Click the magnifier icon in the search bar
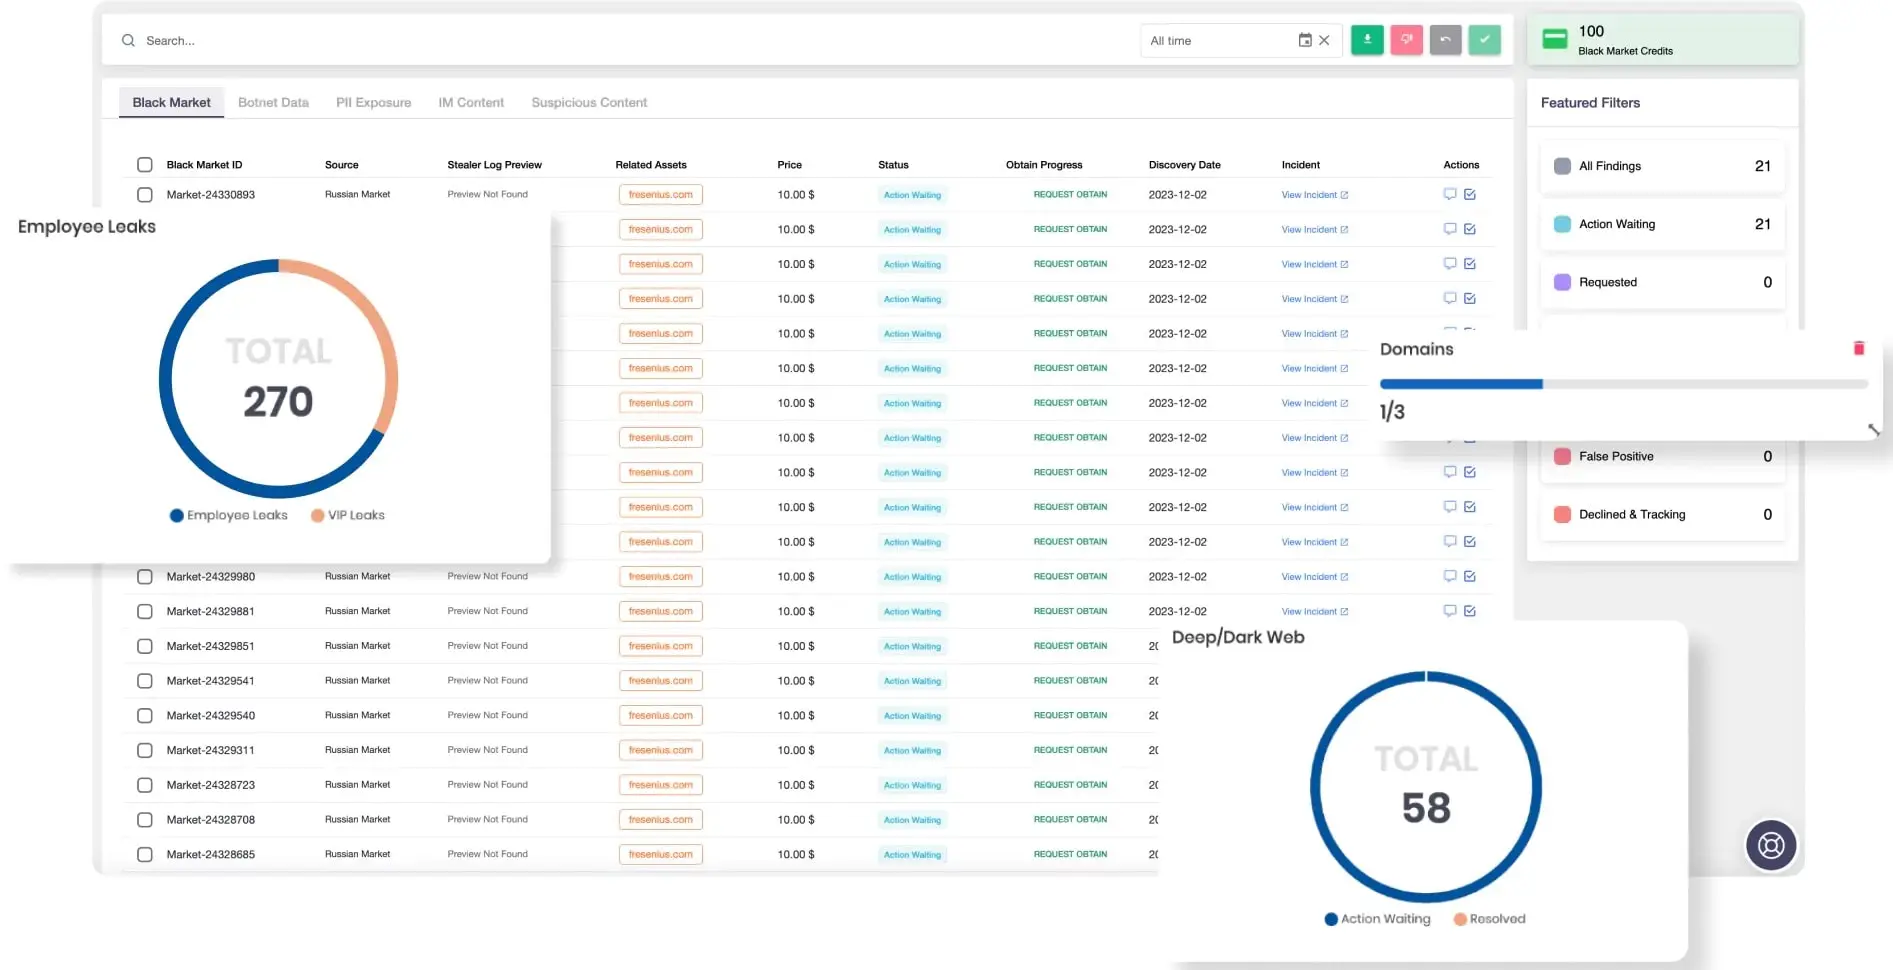The height and width of the screenshot is (970, 1893). 128,41
